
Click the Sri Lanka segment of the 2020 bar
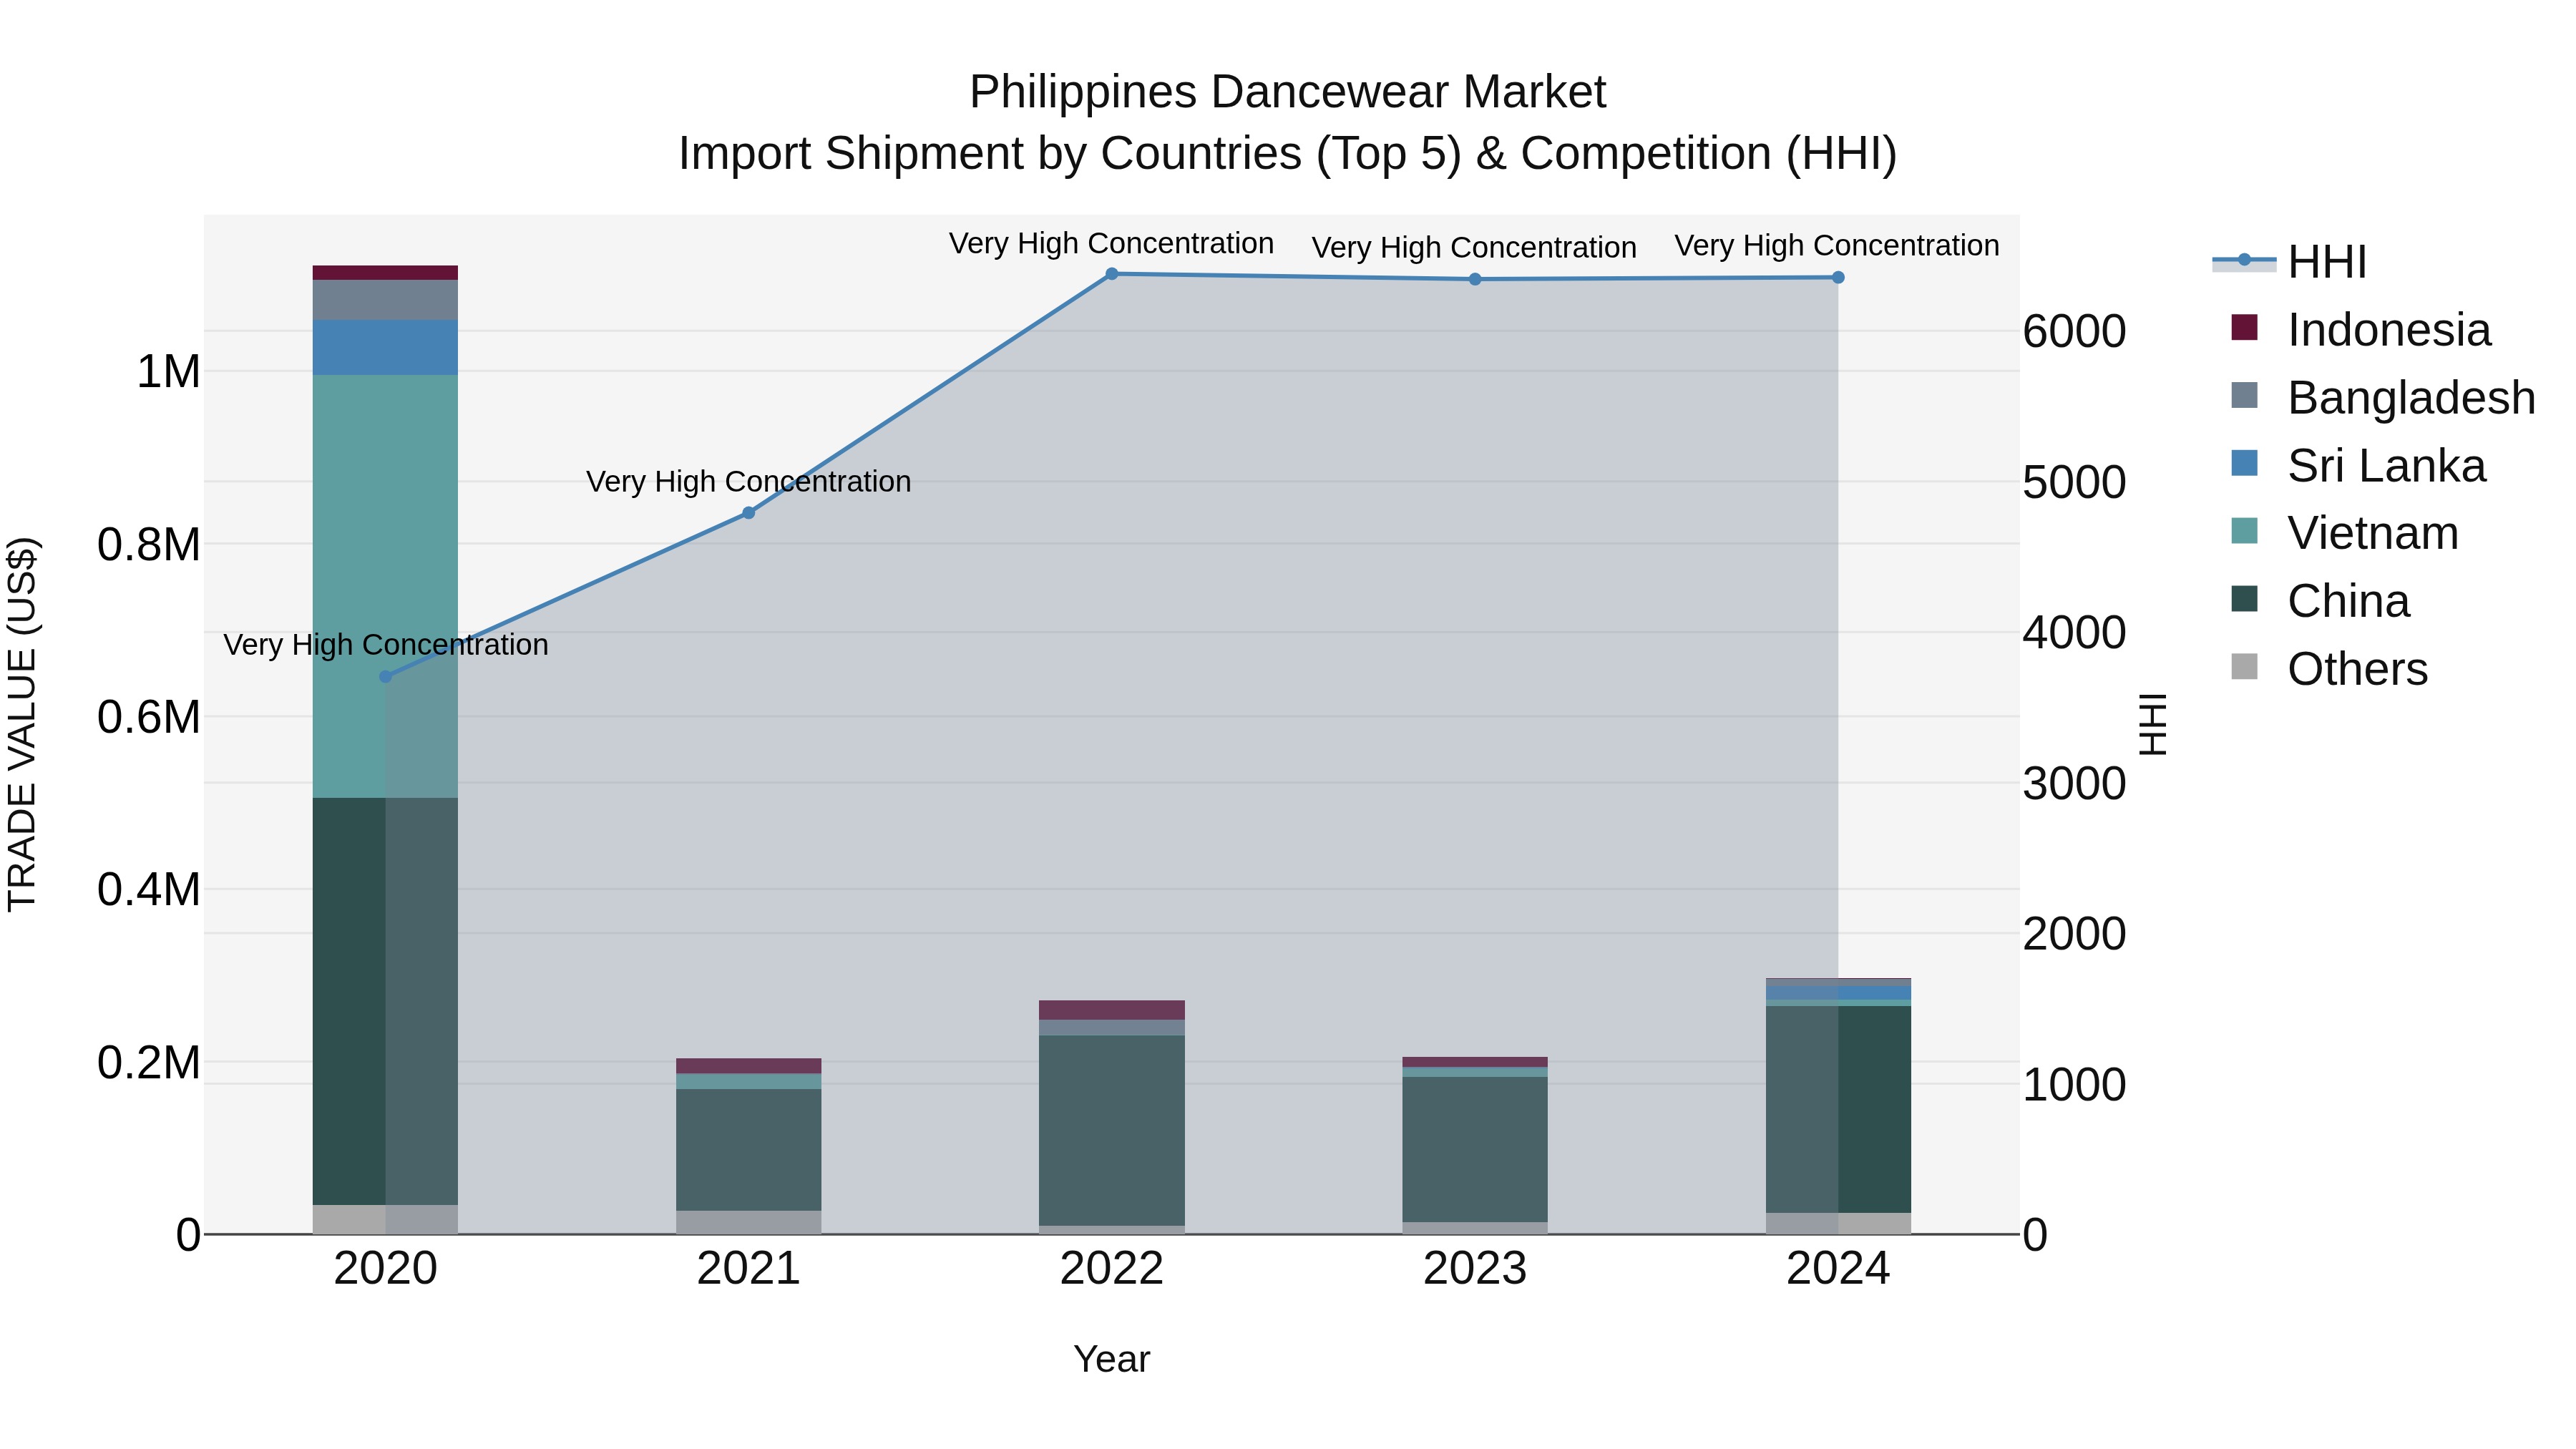(x=386, y=348)
